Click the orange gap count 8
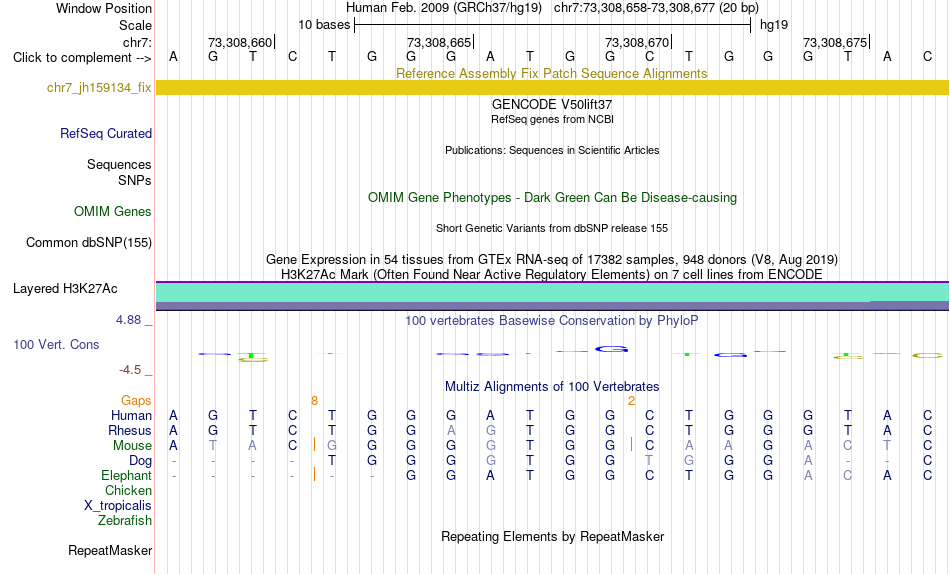Screen dimensions: 950x574 coord(314,401)
